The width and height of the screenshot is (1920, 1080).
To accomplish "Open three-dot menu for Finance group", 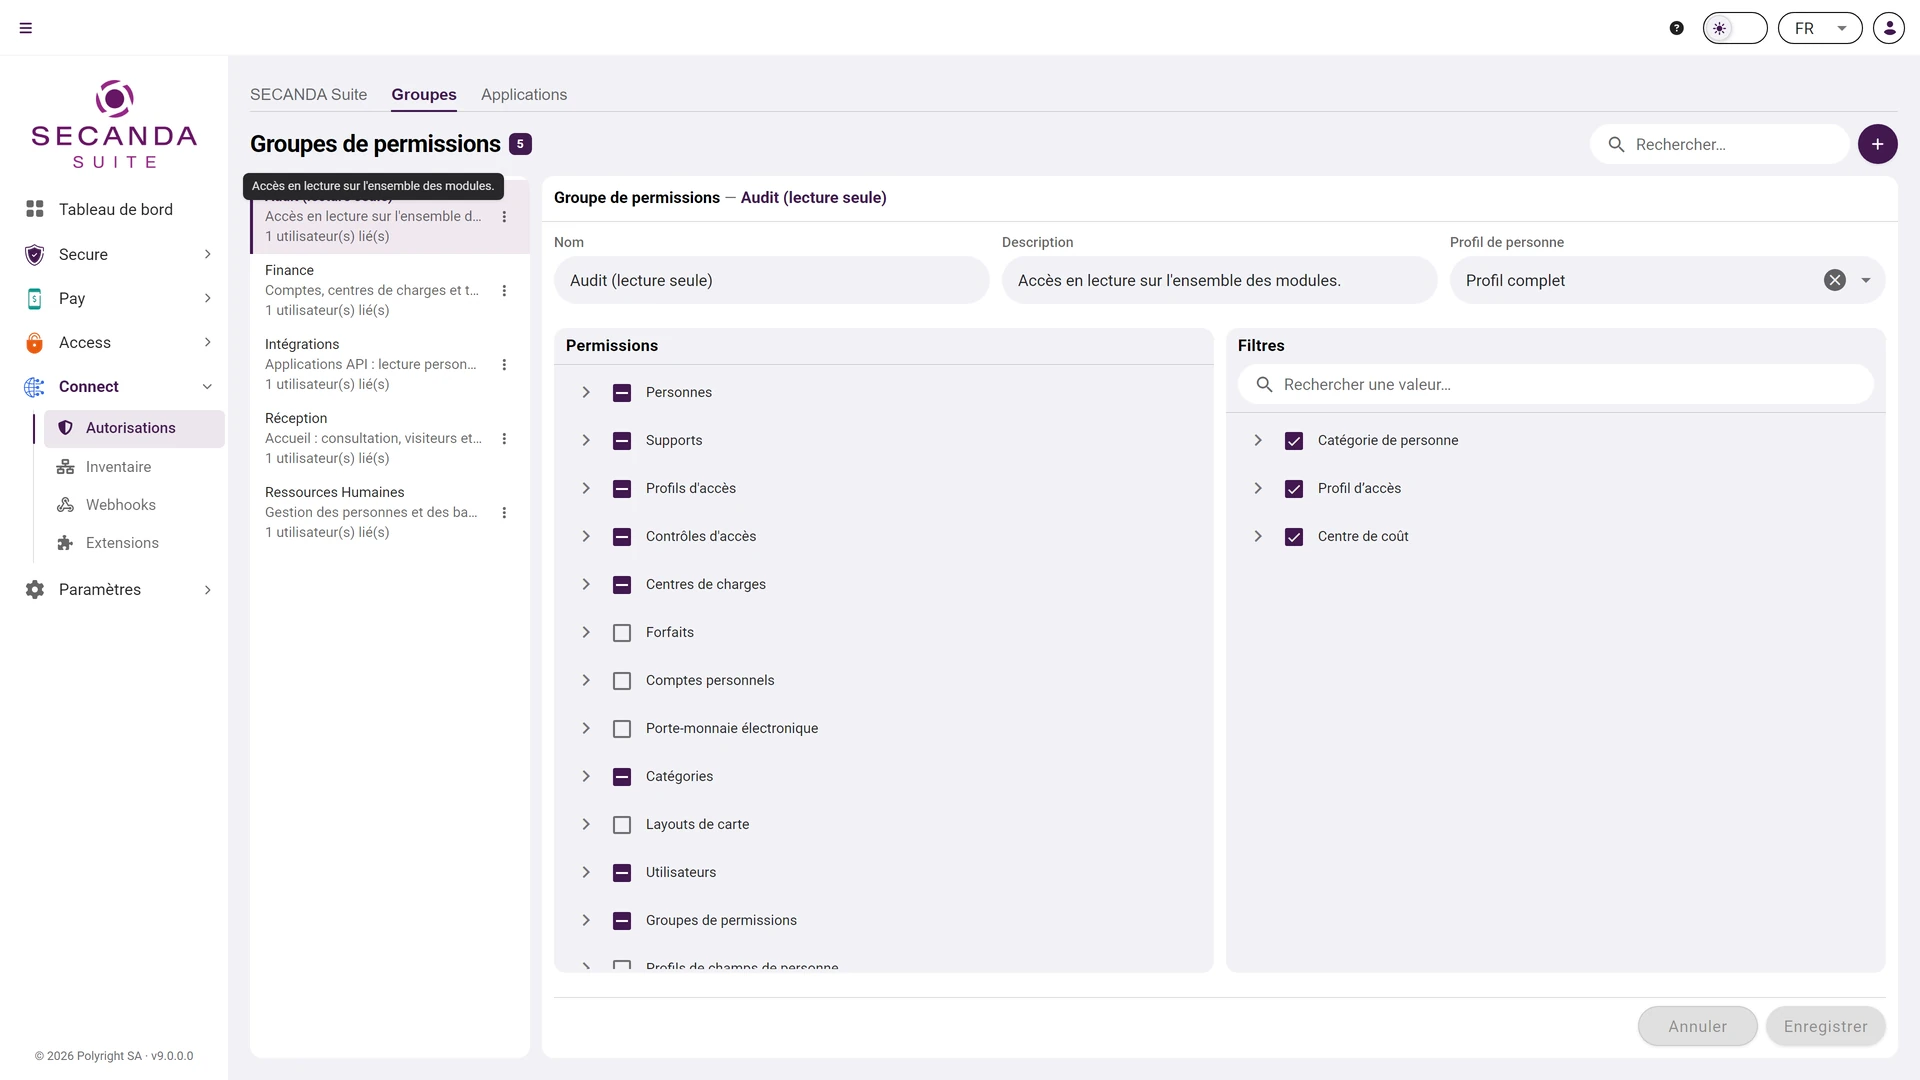I will coord(504,290).
